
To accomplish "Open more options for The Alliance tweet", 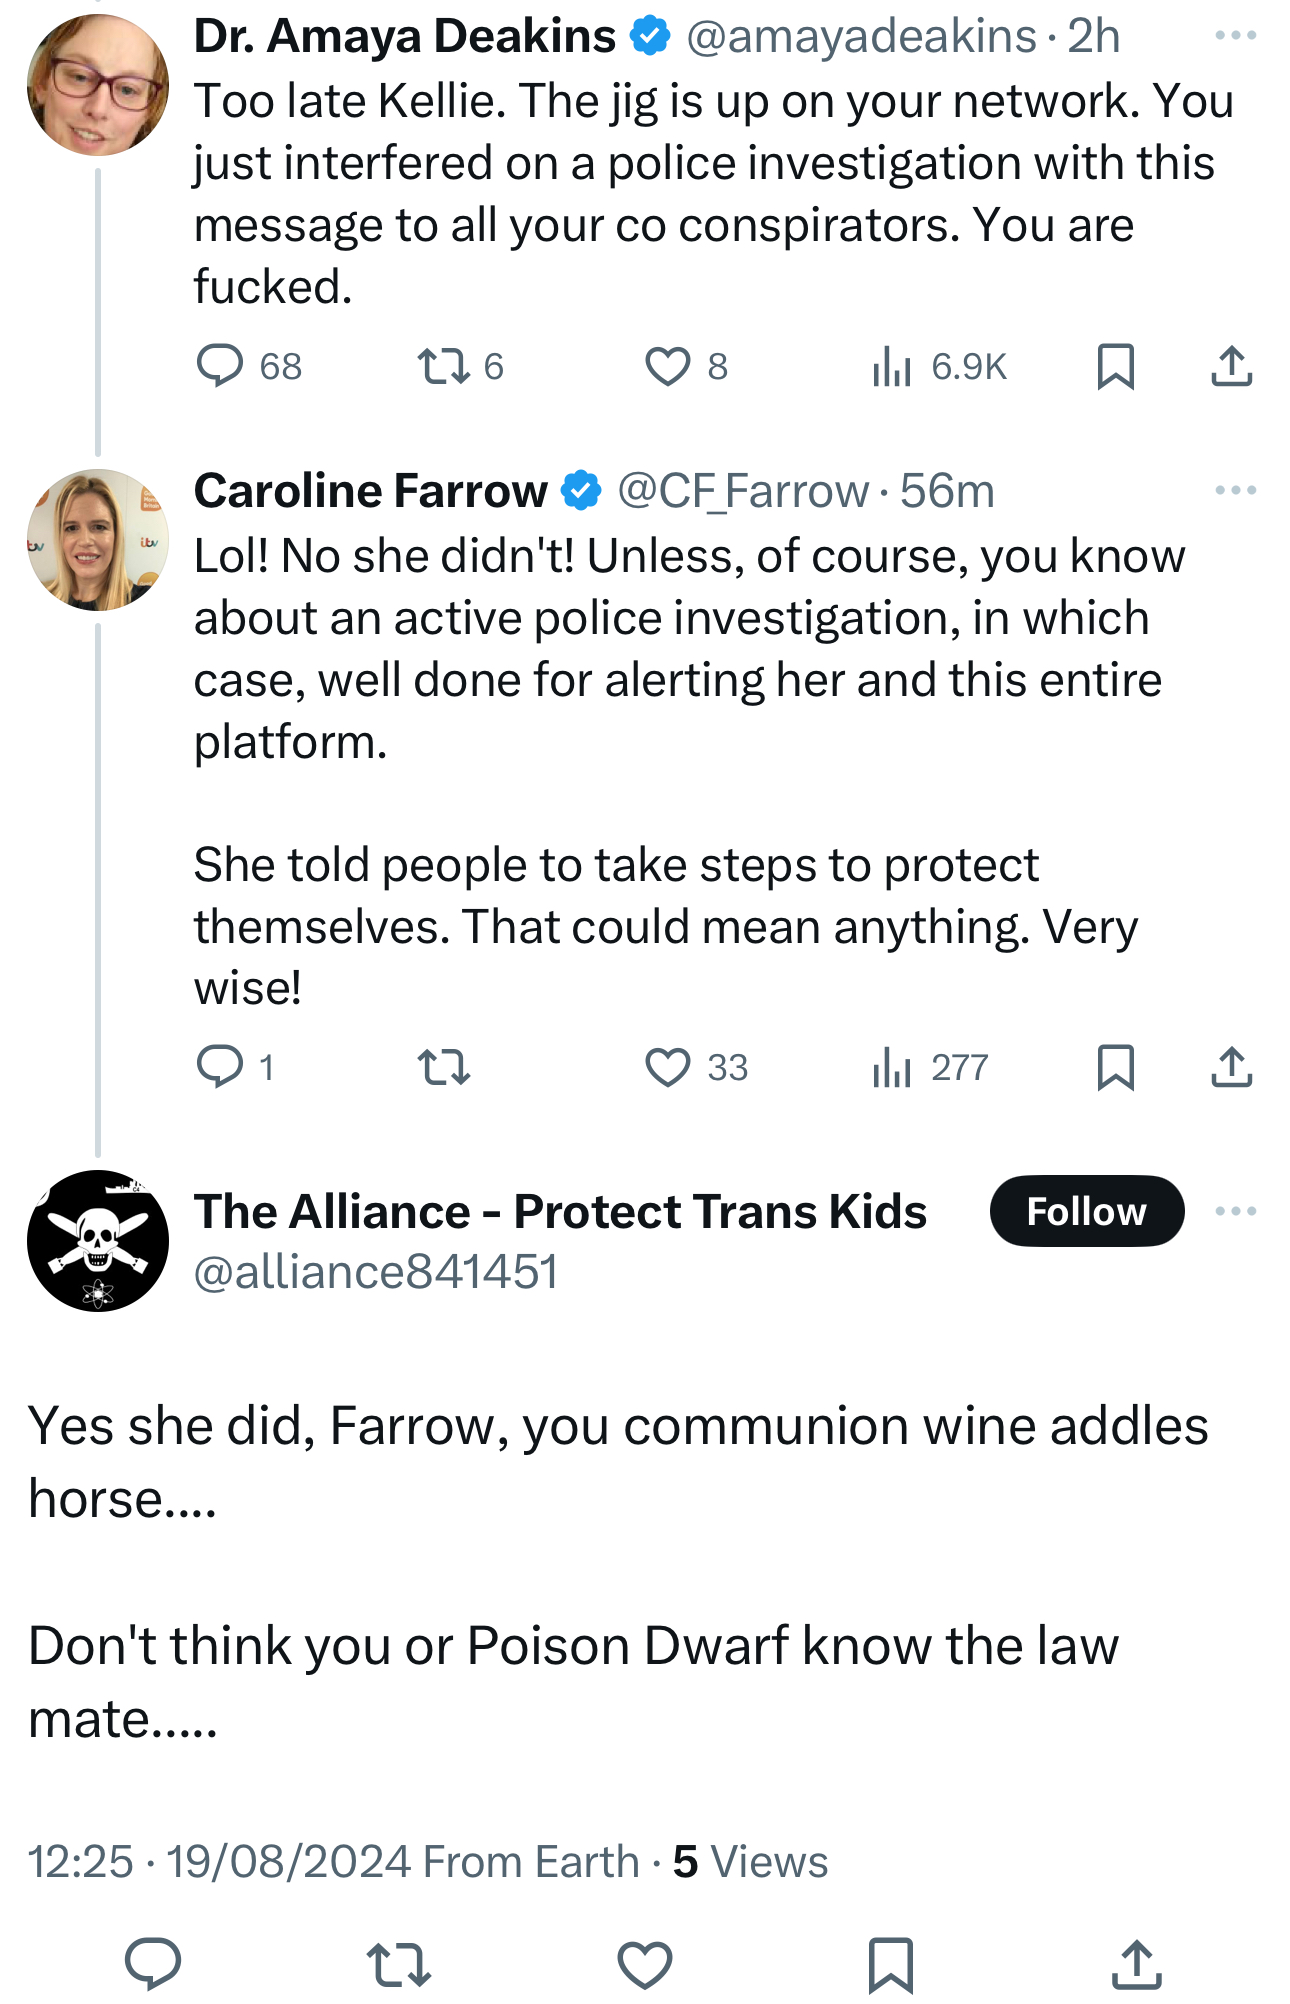I will pos(1235,1211).
